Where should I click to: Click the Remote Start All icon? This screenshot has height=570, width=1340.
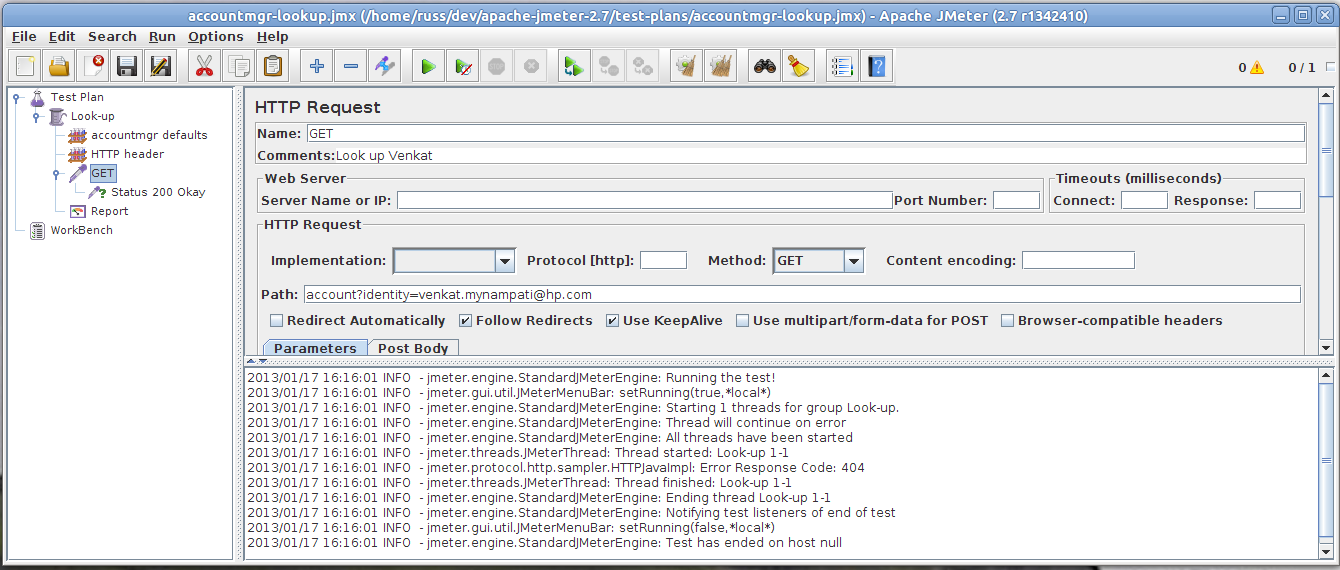[x=574, y=67]
